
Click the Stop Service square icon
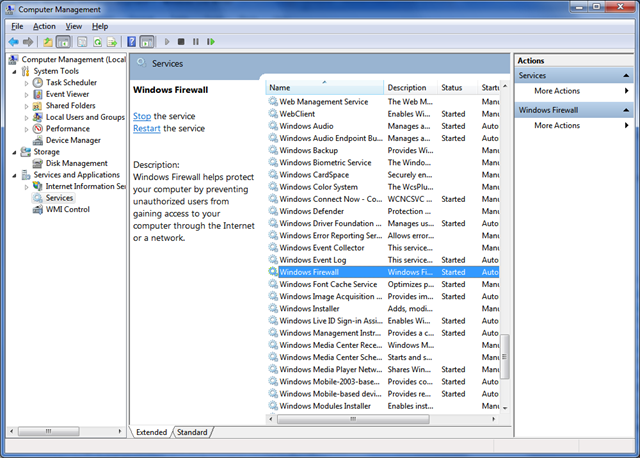click(181, 42)
